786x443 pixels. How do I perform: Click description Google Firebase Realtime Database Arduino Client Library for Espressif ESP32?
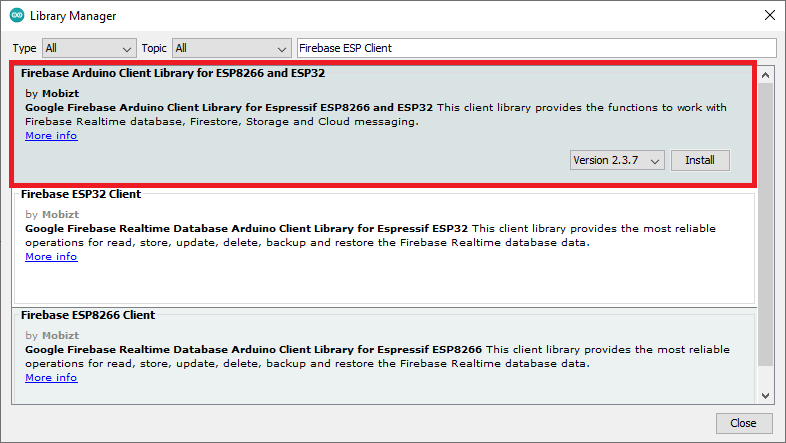pyautogui.click(x=246, y=229)
